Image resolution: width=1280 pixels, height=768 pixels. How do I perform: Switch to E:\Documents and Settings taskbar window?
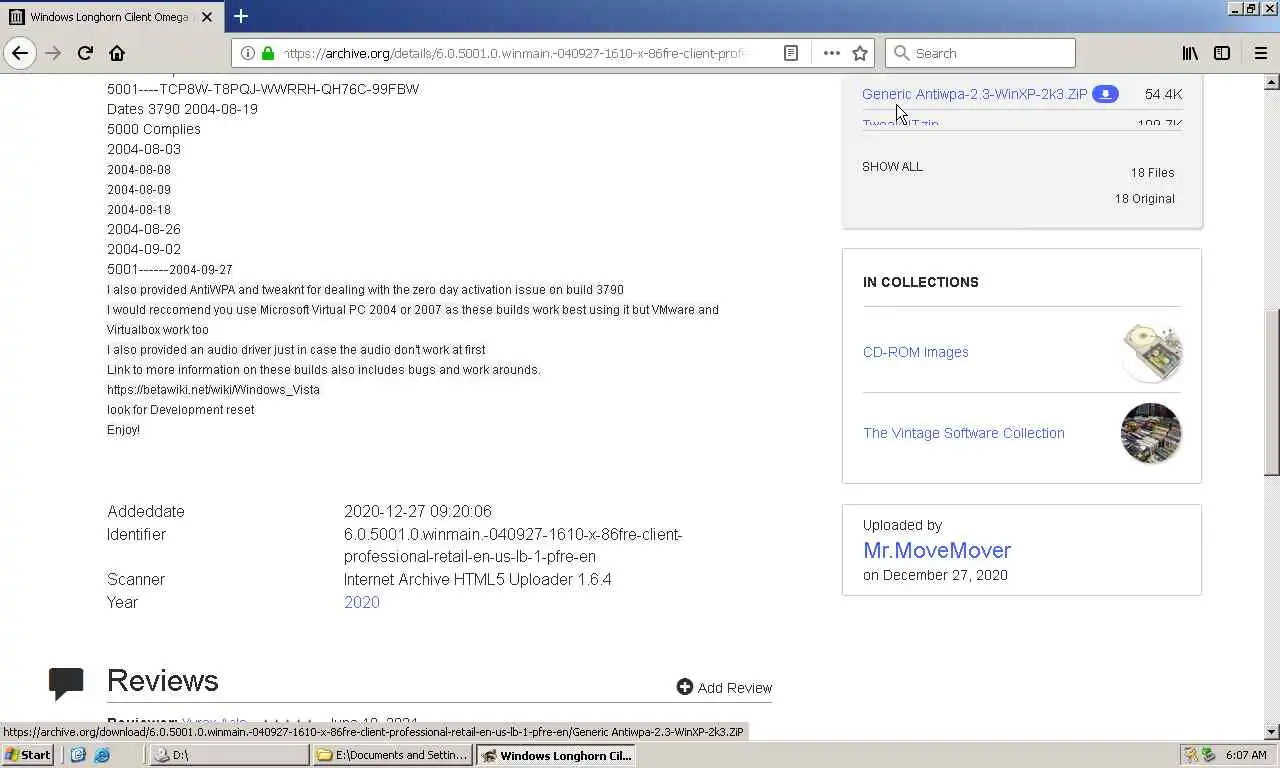(x=392, y=755)
